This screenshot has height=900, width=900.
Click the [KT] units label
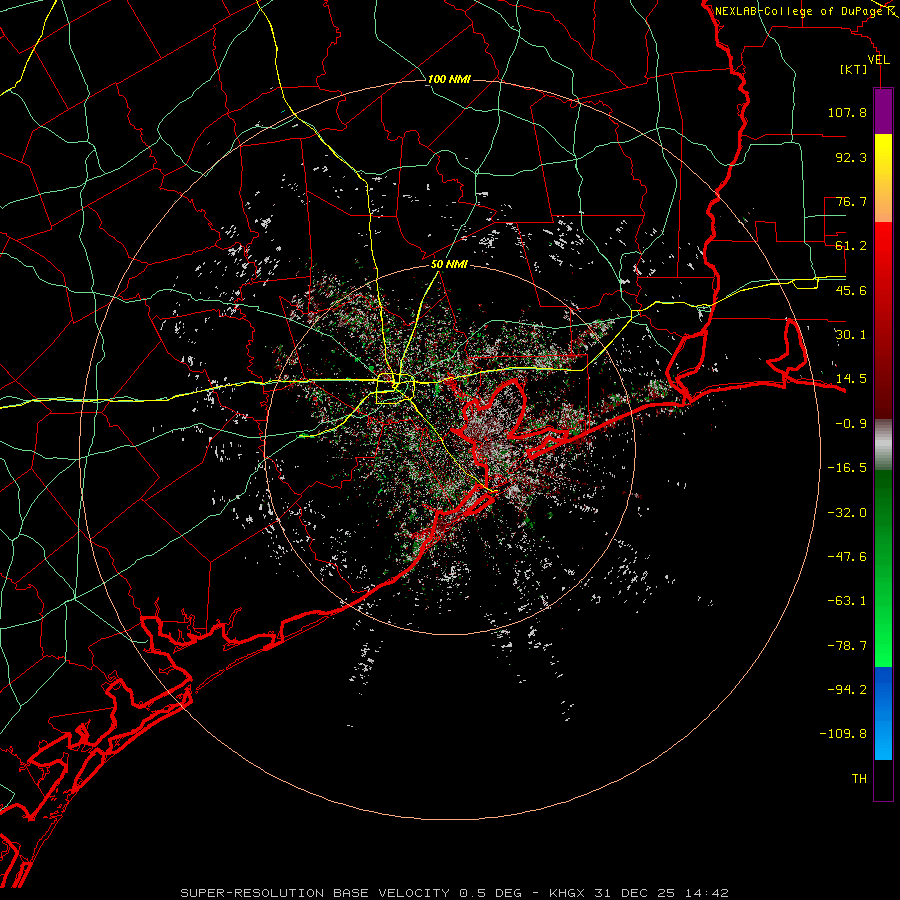tap(854, 69)
